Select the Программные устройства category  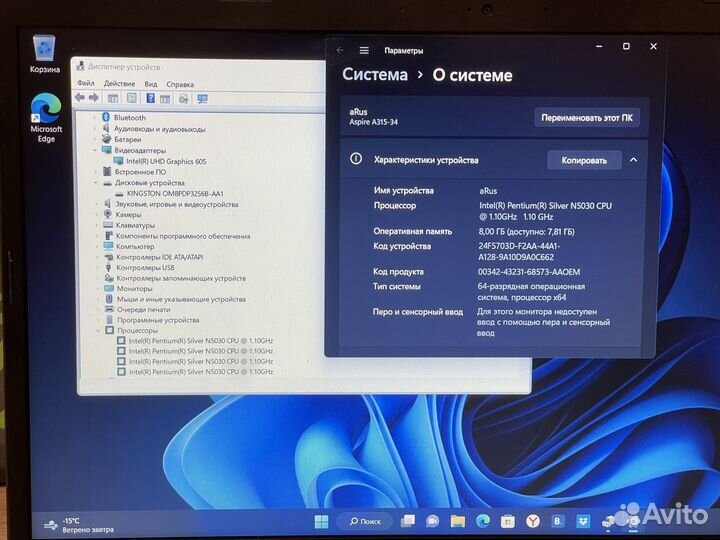[x=158, y=320]
